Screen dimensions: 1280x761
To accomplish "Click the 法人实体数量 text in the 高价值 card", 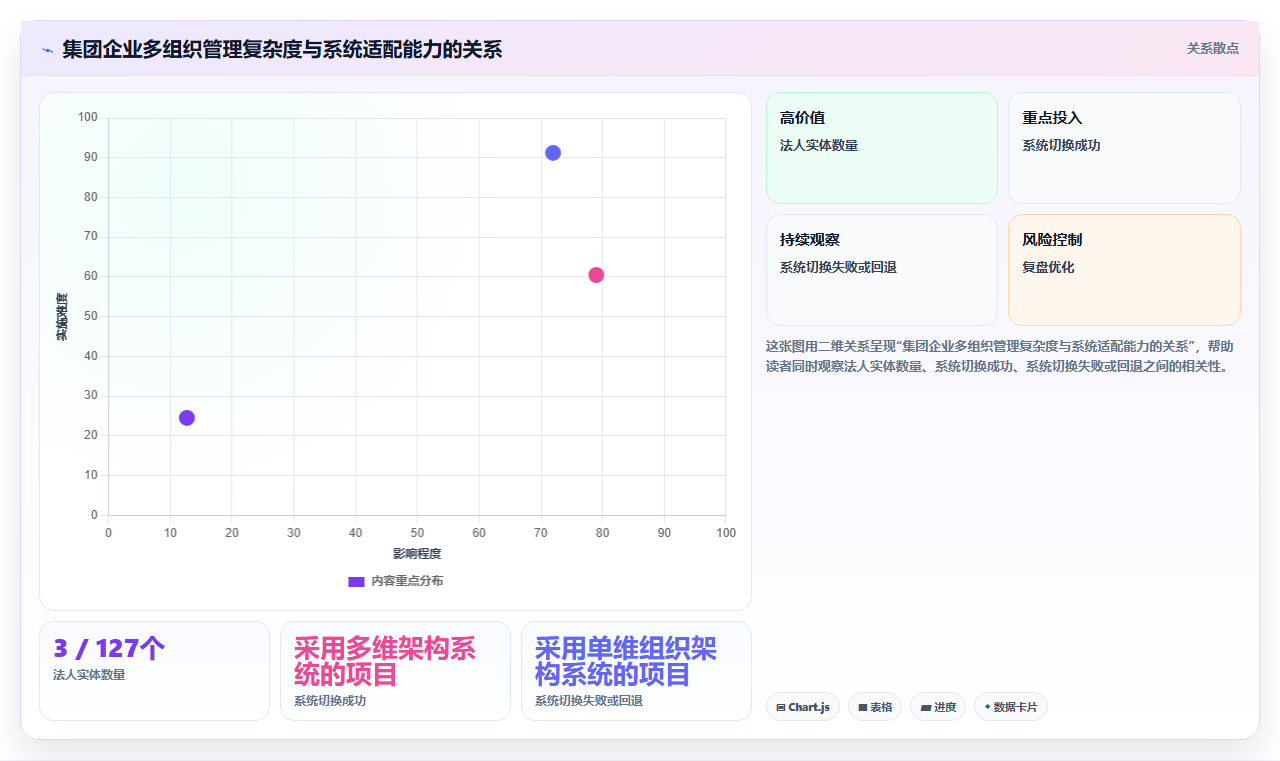I will pos(819,145).
